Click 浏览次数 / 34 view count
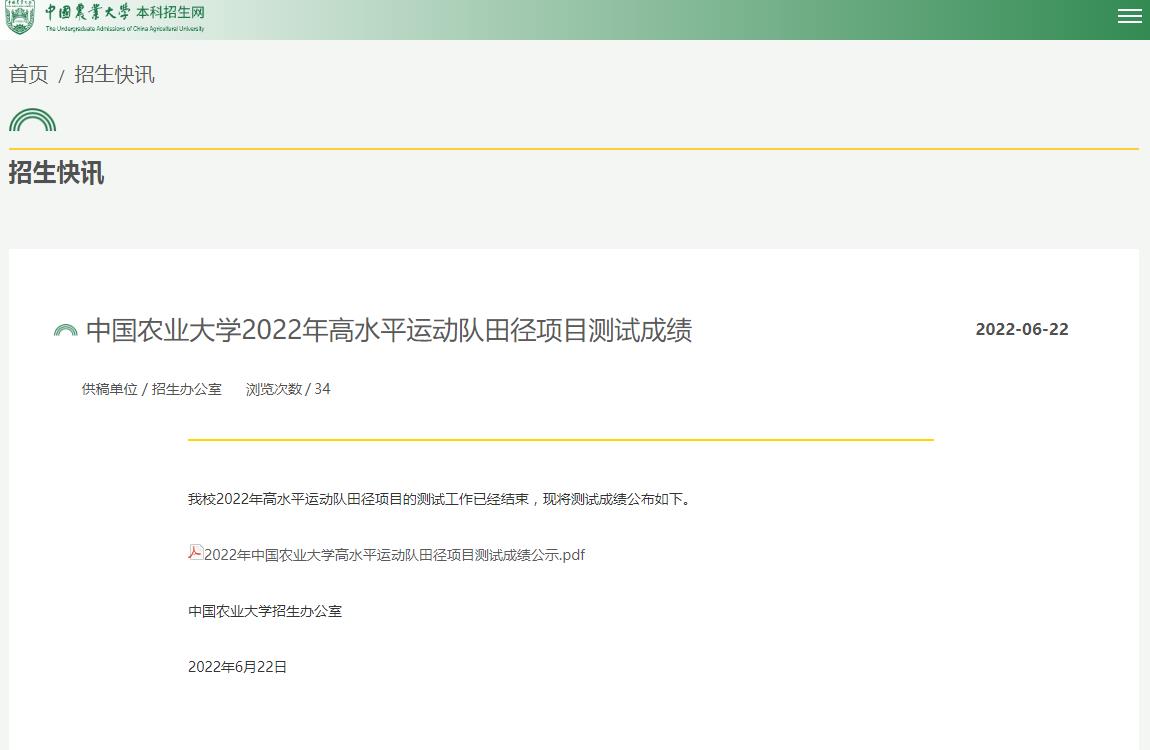Viewport: 1150px width, 750px height. (288, 389)
